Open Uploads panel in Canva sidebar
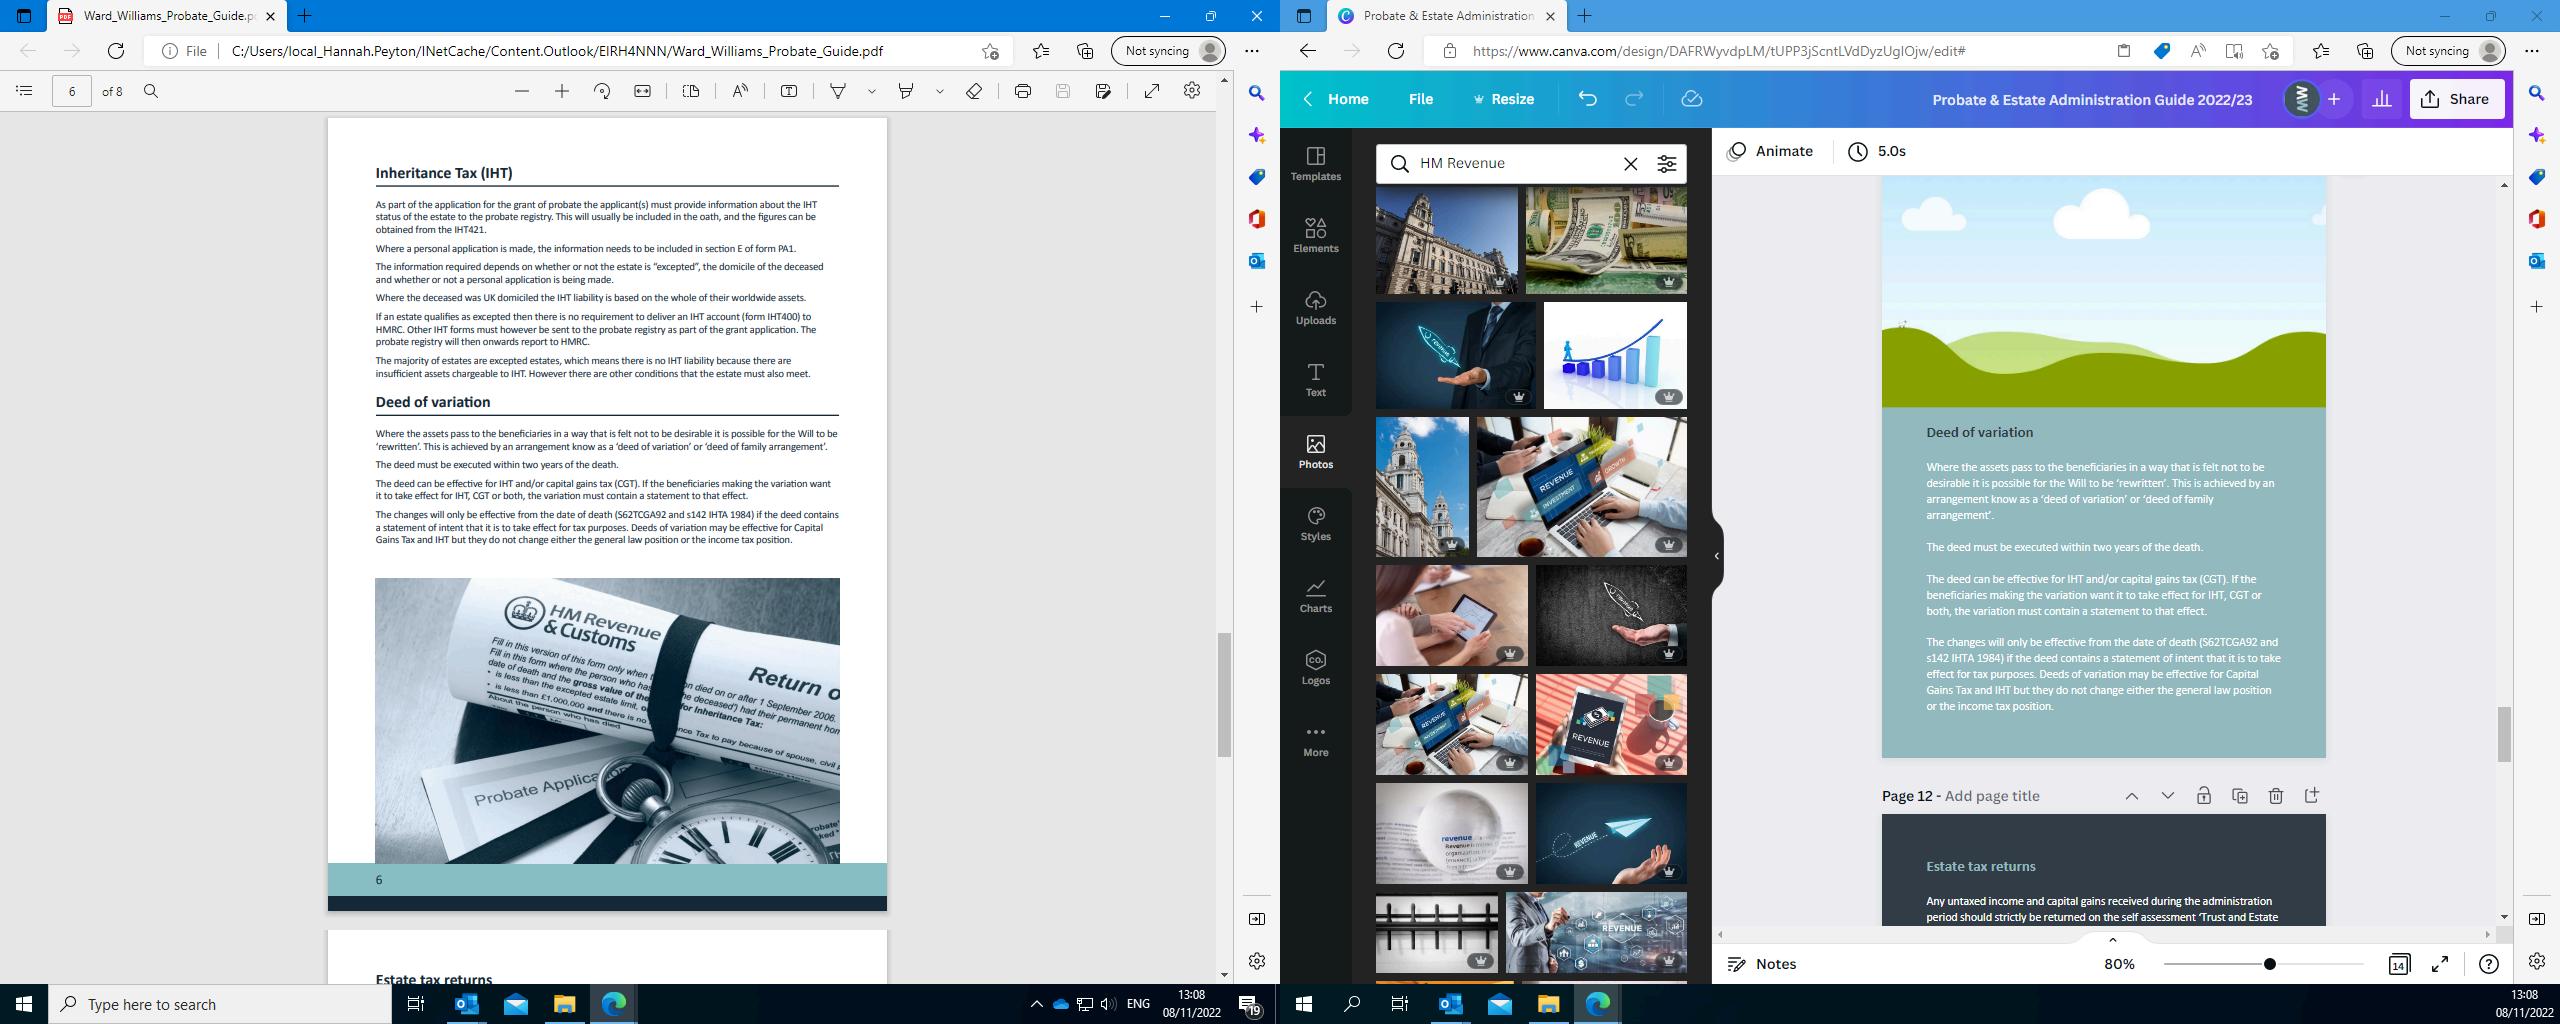The width and height of the screenshot is (2560, 1024). click(x=1316, y=308)
